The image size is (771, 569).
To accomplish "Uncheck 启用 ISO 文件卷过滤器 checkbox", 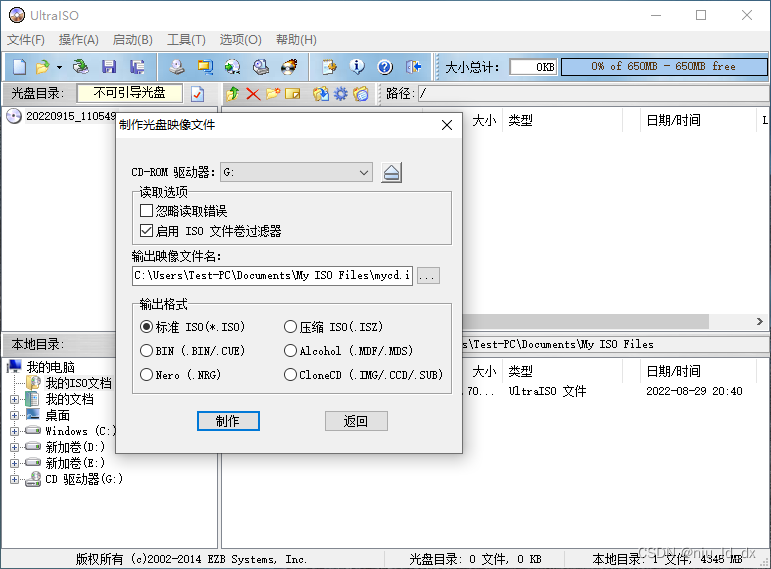I will coord(147,231).
